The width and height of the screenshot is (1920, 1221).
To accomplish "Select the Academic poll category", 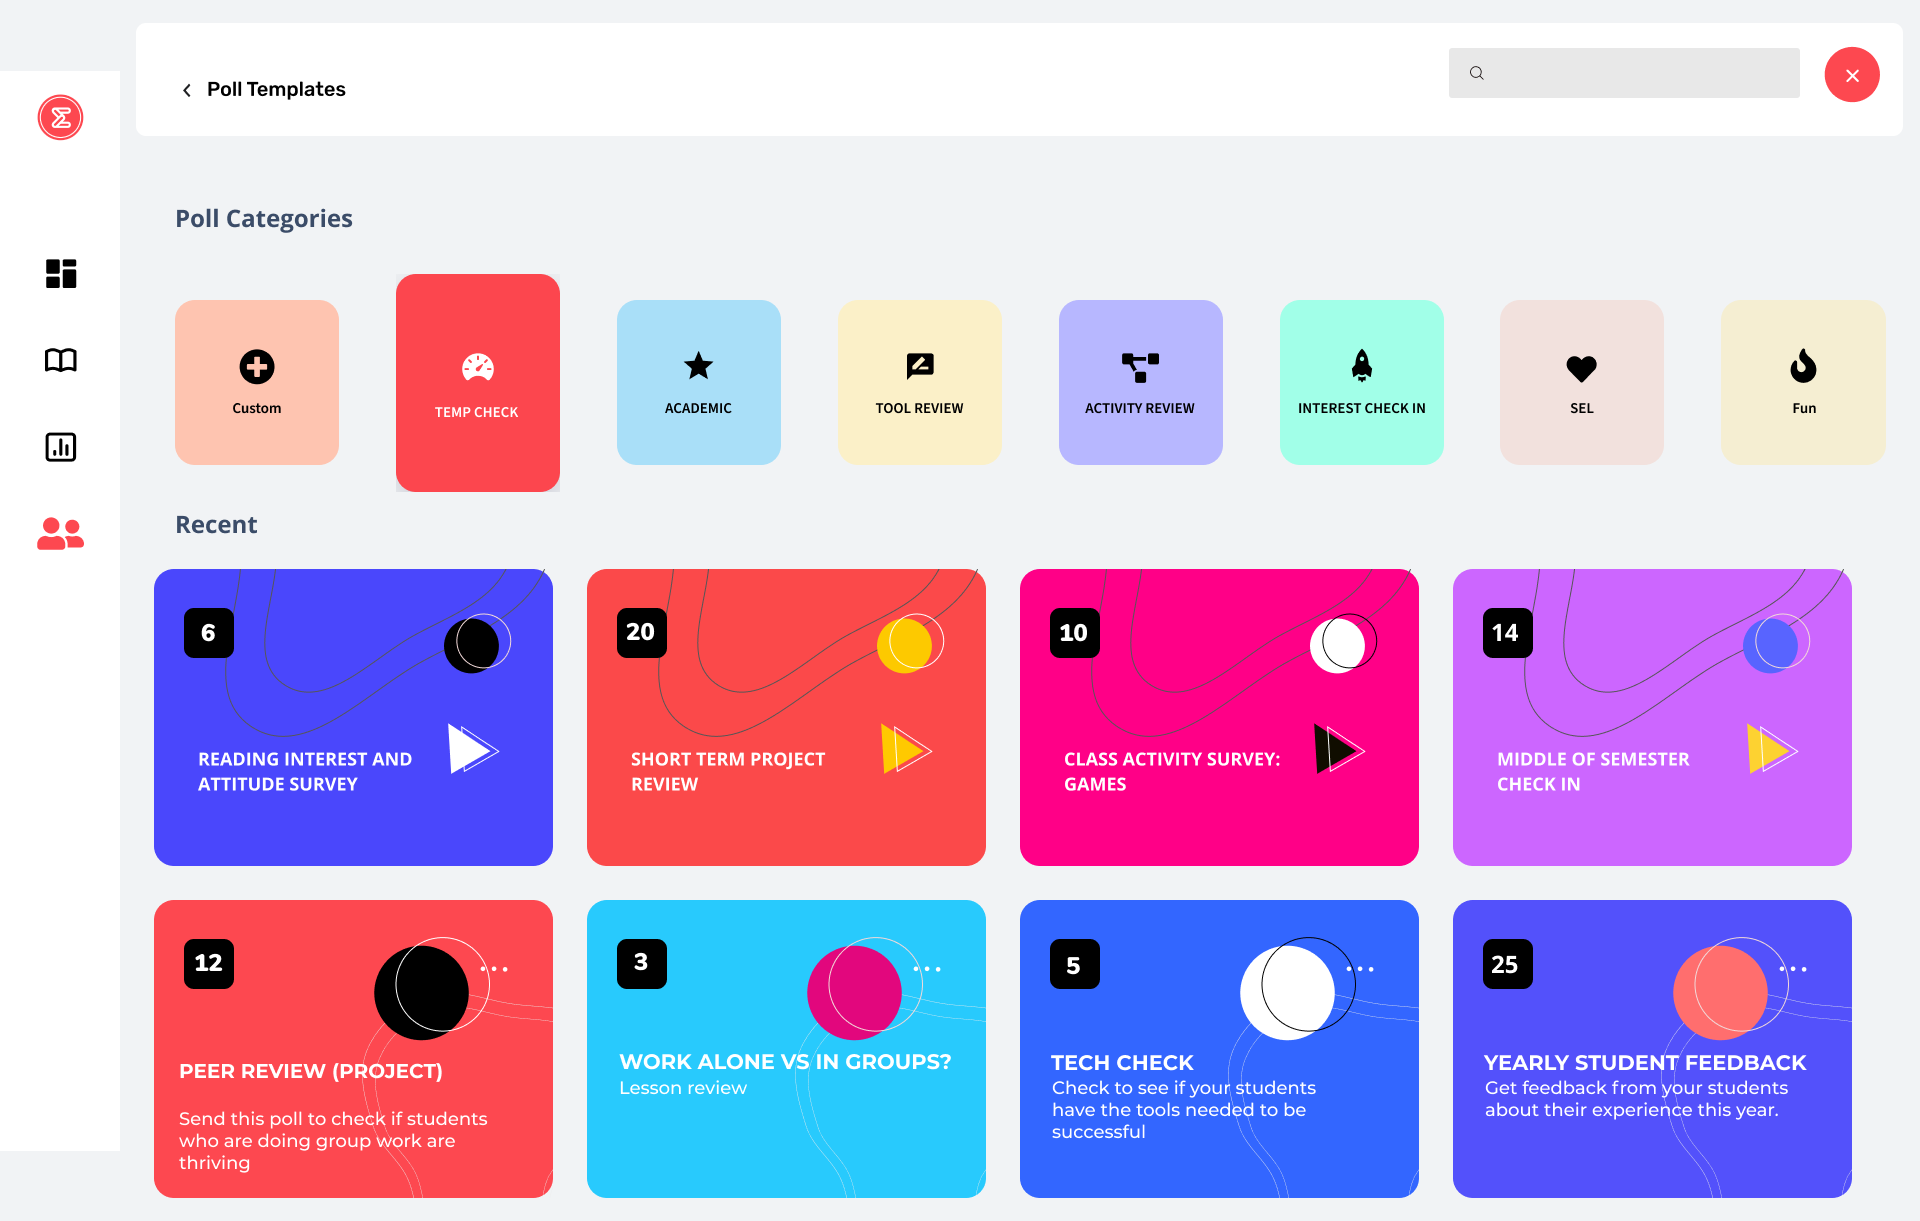I will tap(699, 382).
